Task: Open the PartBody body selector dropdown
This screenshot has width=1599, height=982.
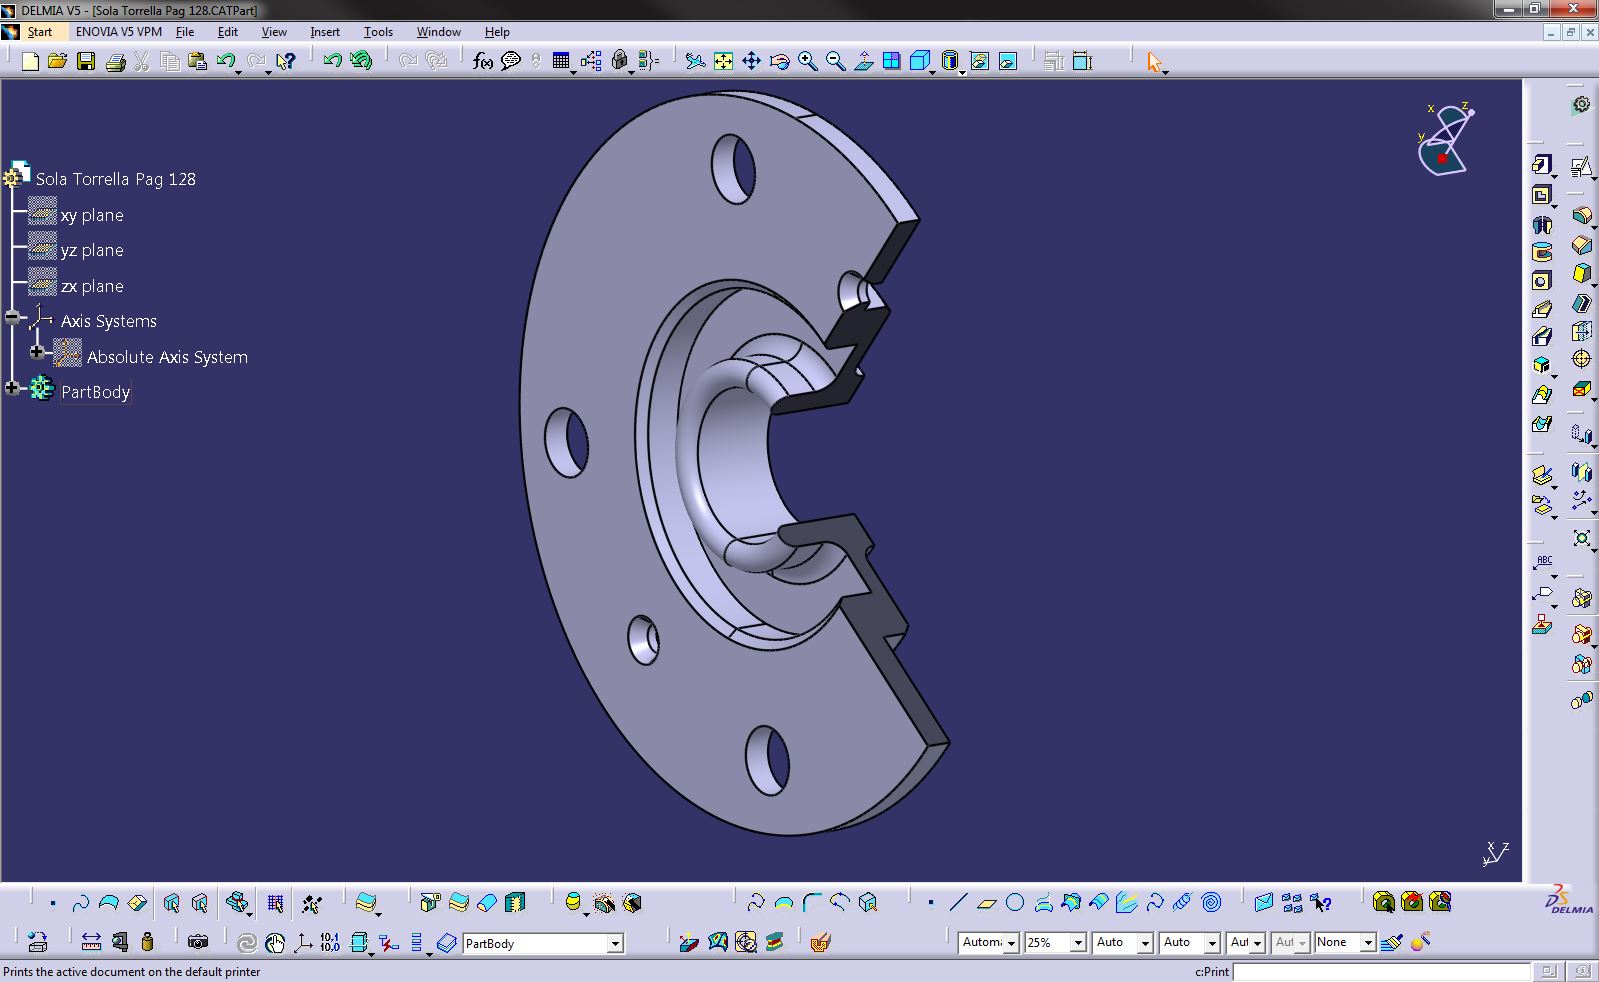Action: pos(615,943)
